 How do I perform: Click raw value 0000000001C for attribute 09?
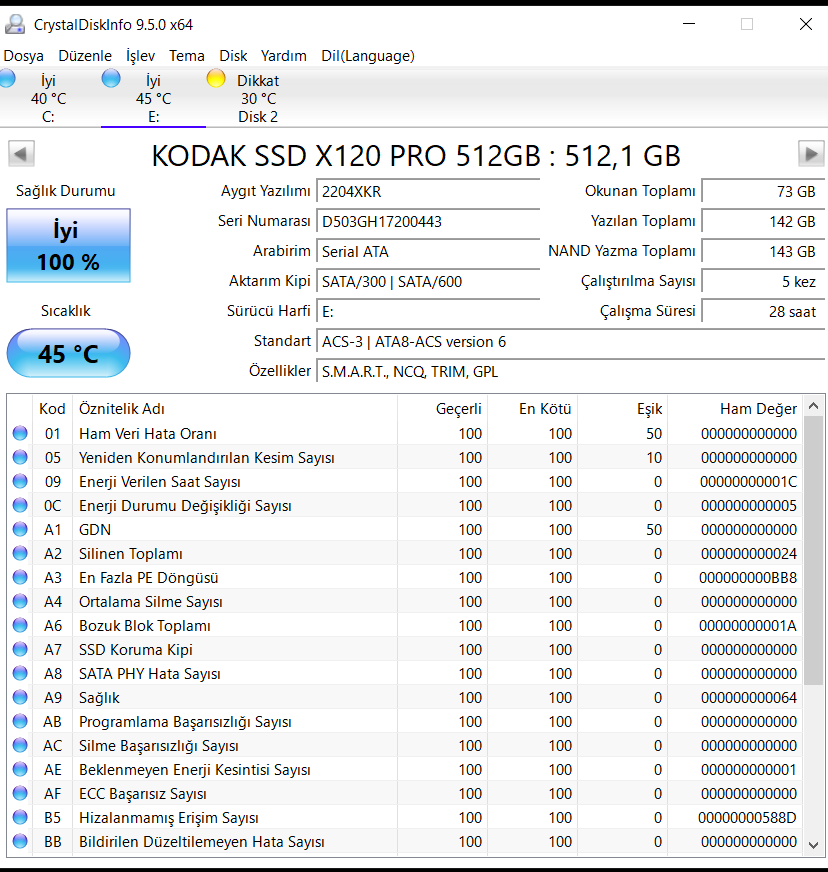[748, 482]
